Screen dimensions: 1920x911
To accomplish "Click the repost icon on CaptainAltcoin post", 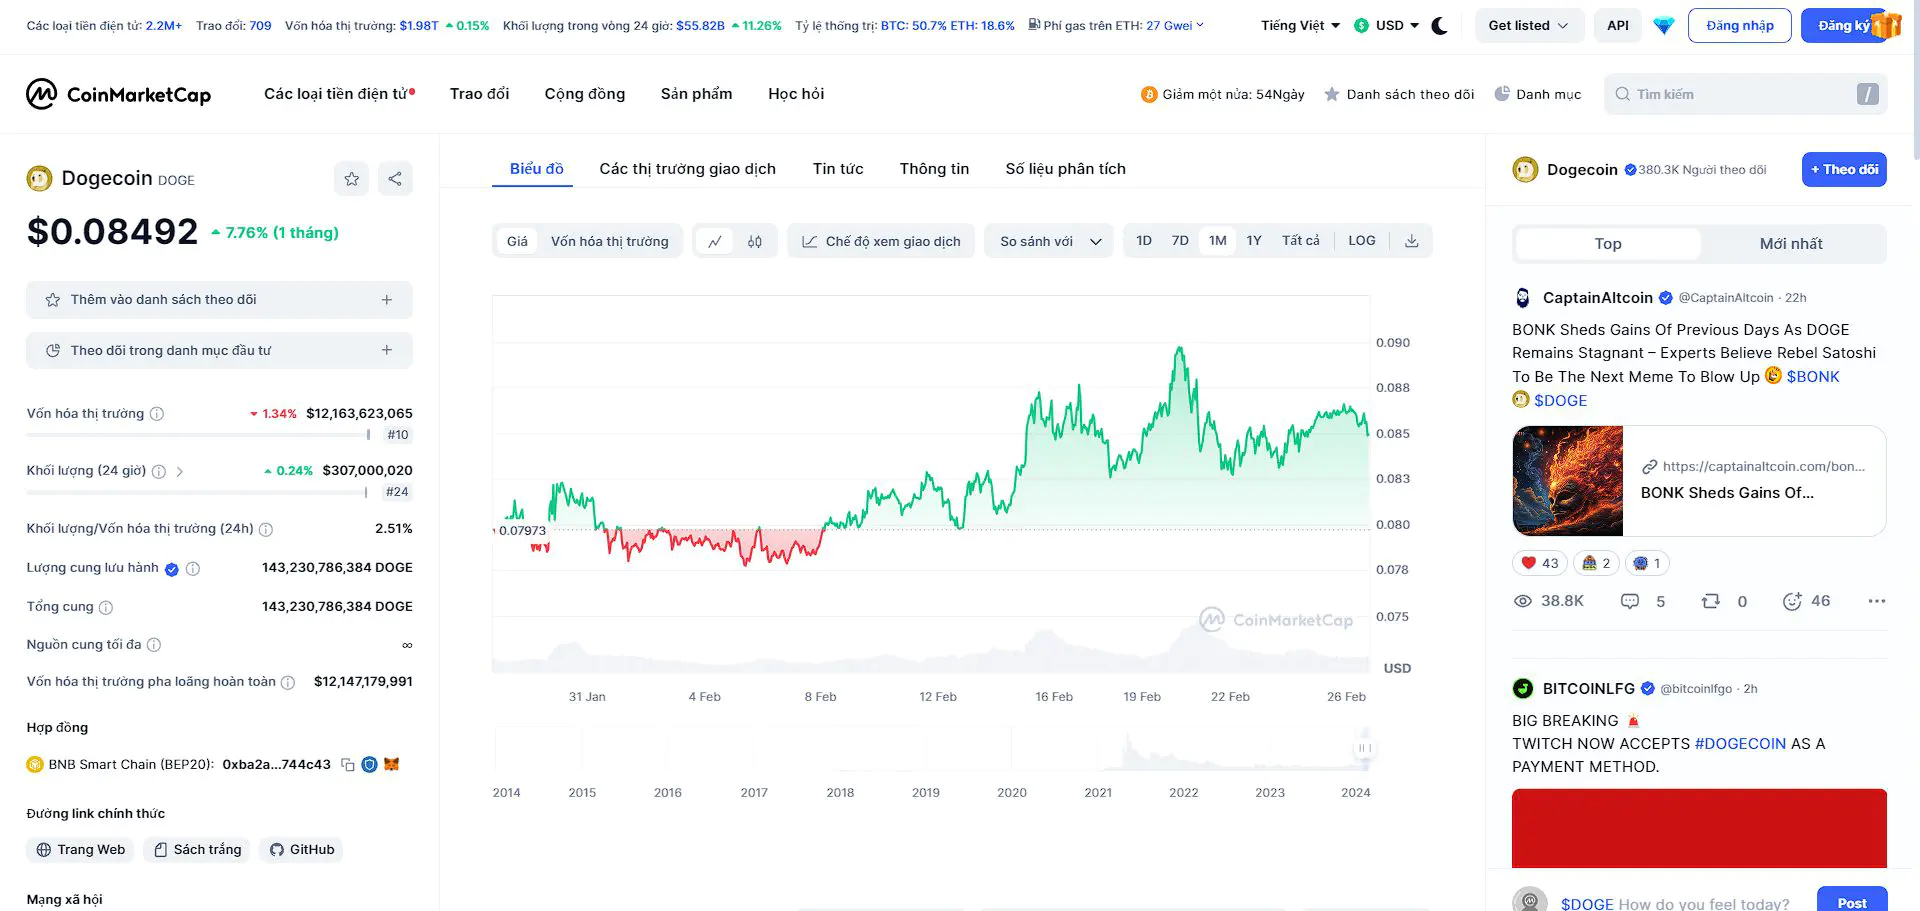I will tap(1711, 601).
